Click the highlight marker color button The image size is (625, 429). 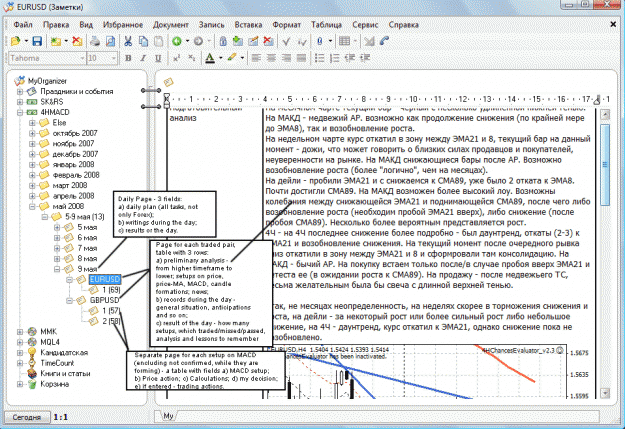(x=232, y=58)
